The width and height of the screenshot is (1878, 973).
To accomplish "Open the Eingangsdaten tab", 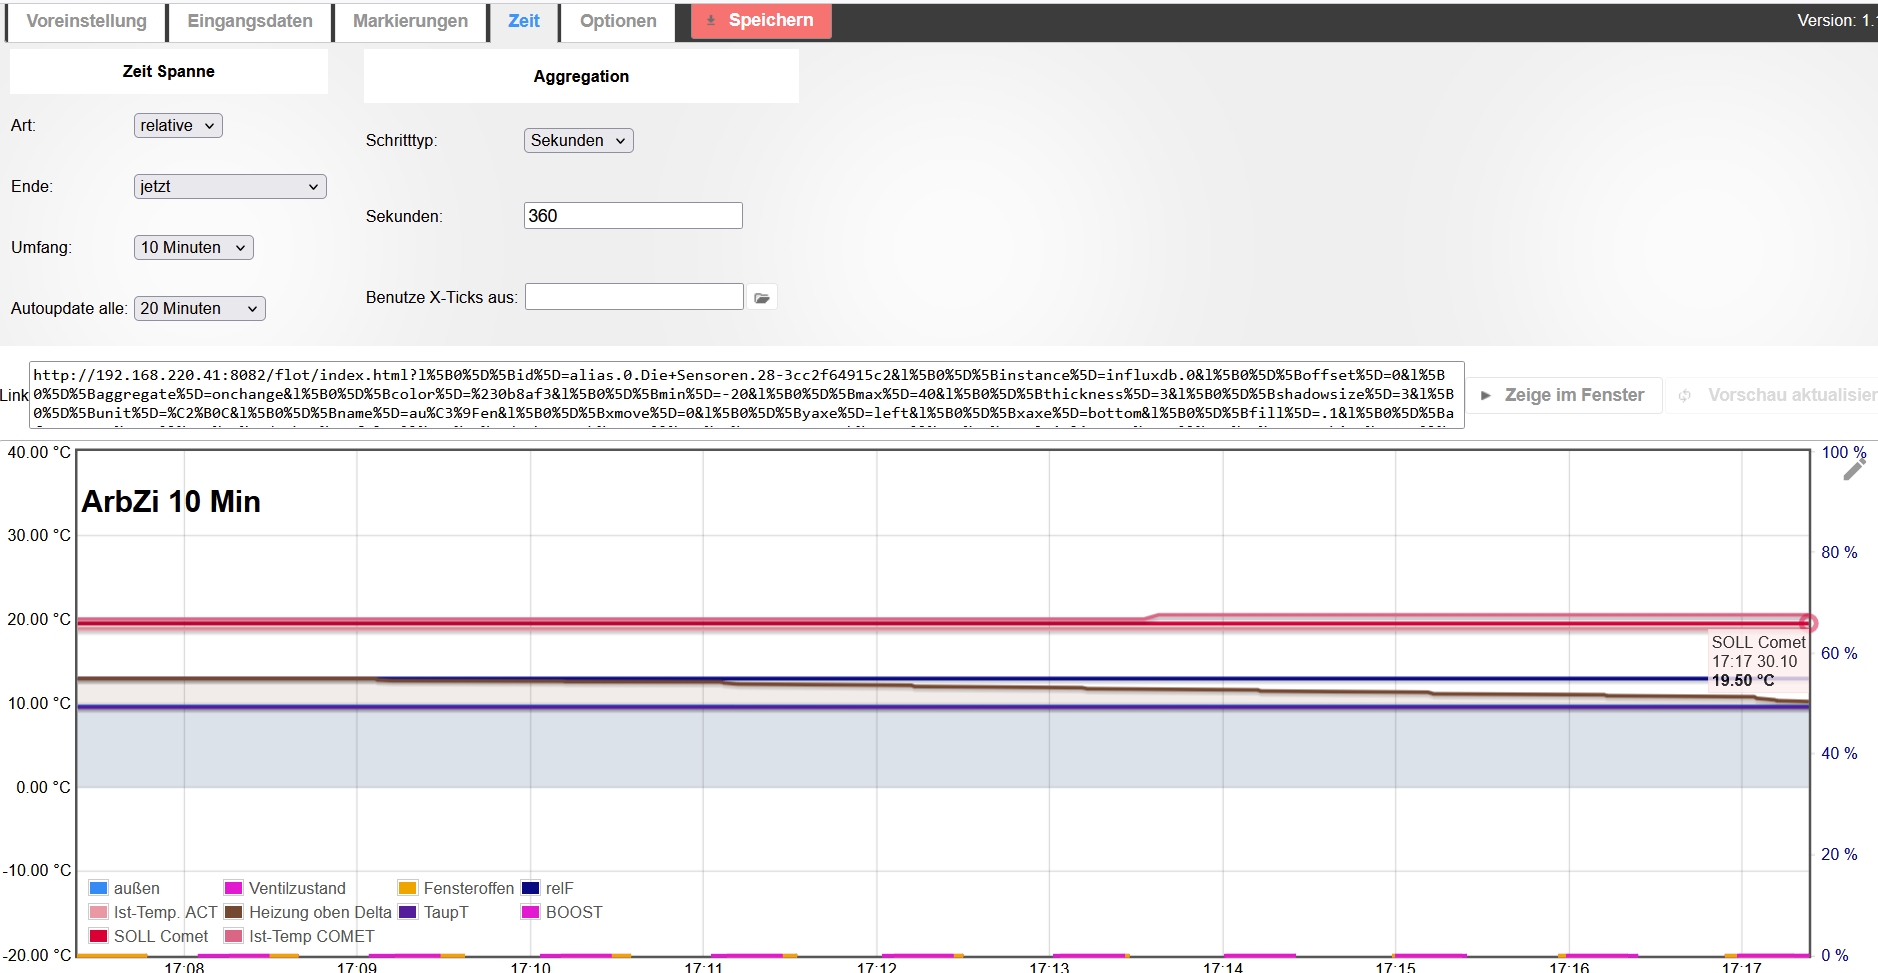I will click(250, 21).
